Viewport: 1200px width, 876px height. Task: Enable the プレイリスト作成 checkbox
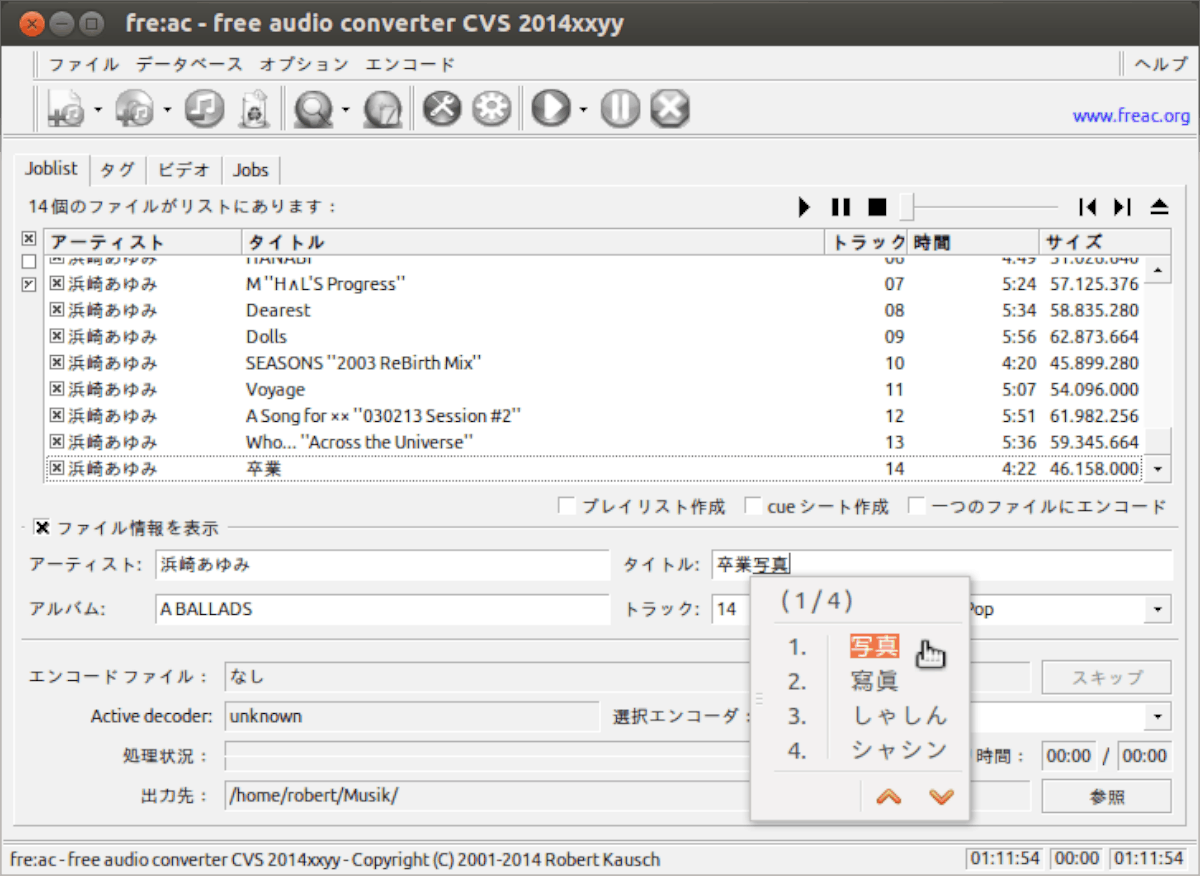[567, 506]
